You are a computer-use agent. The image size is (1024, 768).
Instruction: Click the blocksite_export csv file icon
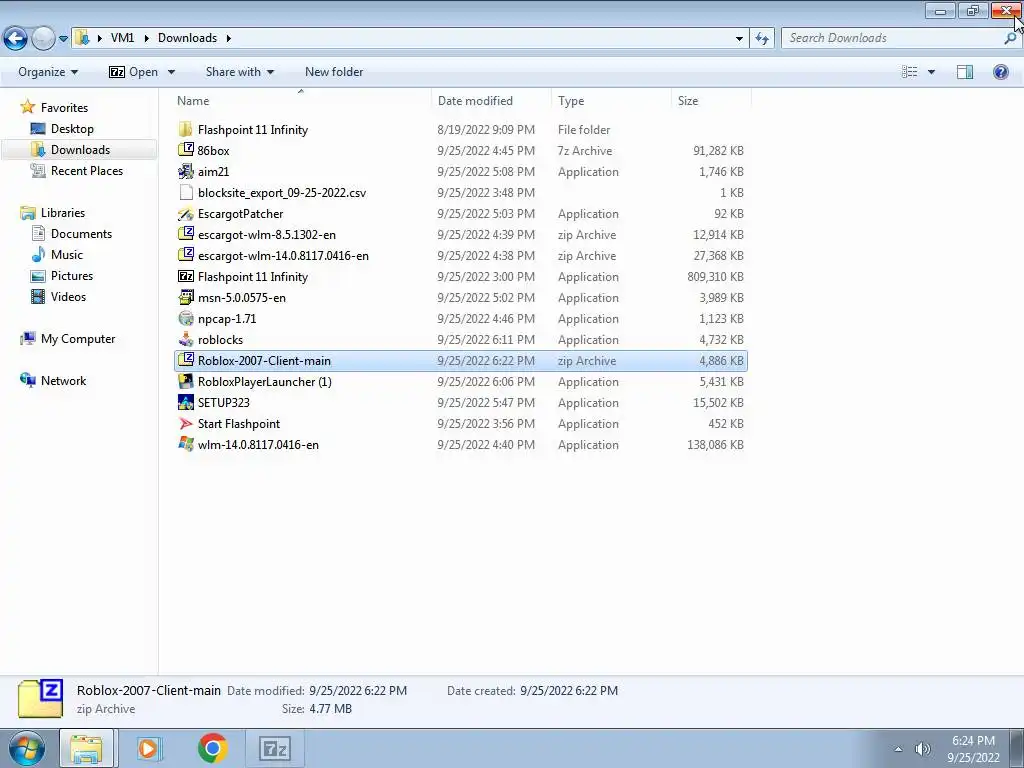pos(186,193)
